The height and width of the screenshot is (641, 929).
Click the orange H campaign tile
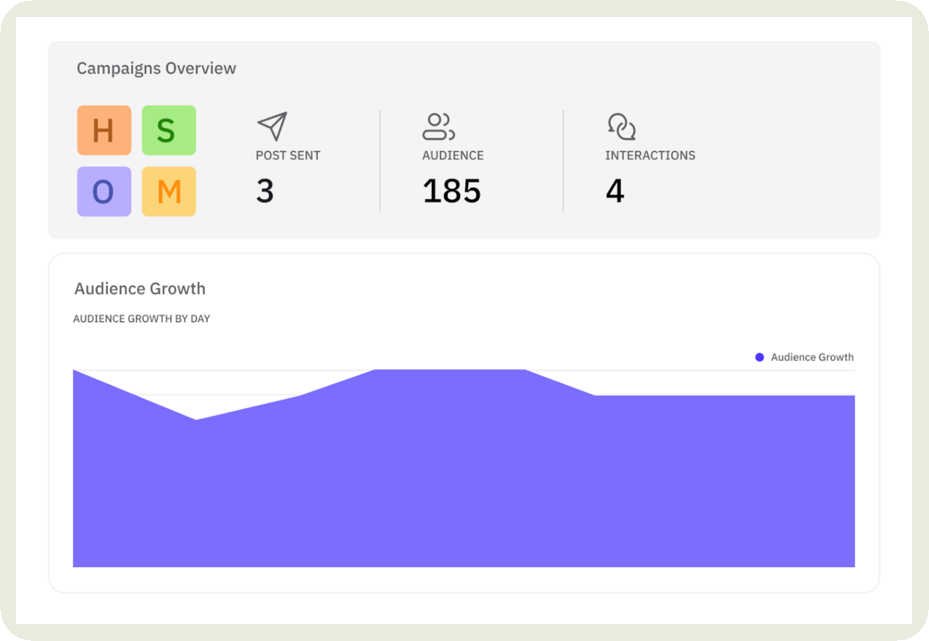coord(104,131)
